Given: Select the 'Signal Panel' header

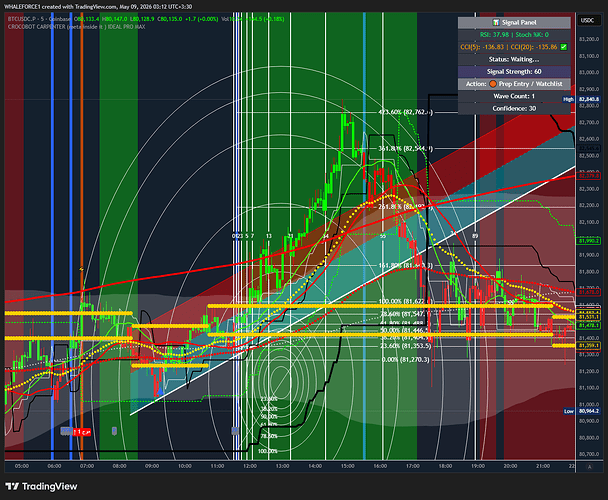Looking at the screenshot, I should pyautogui.click(x=514, y=22).
